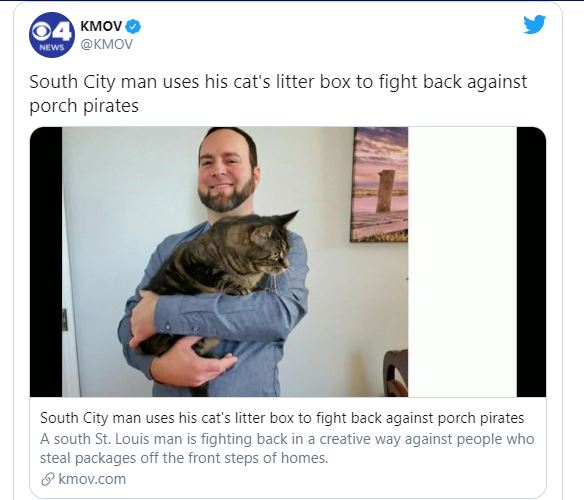Click the tabby cat in the photo
Viewport: 584px width, 500px height.
tap(220, 276)
